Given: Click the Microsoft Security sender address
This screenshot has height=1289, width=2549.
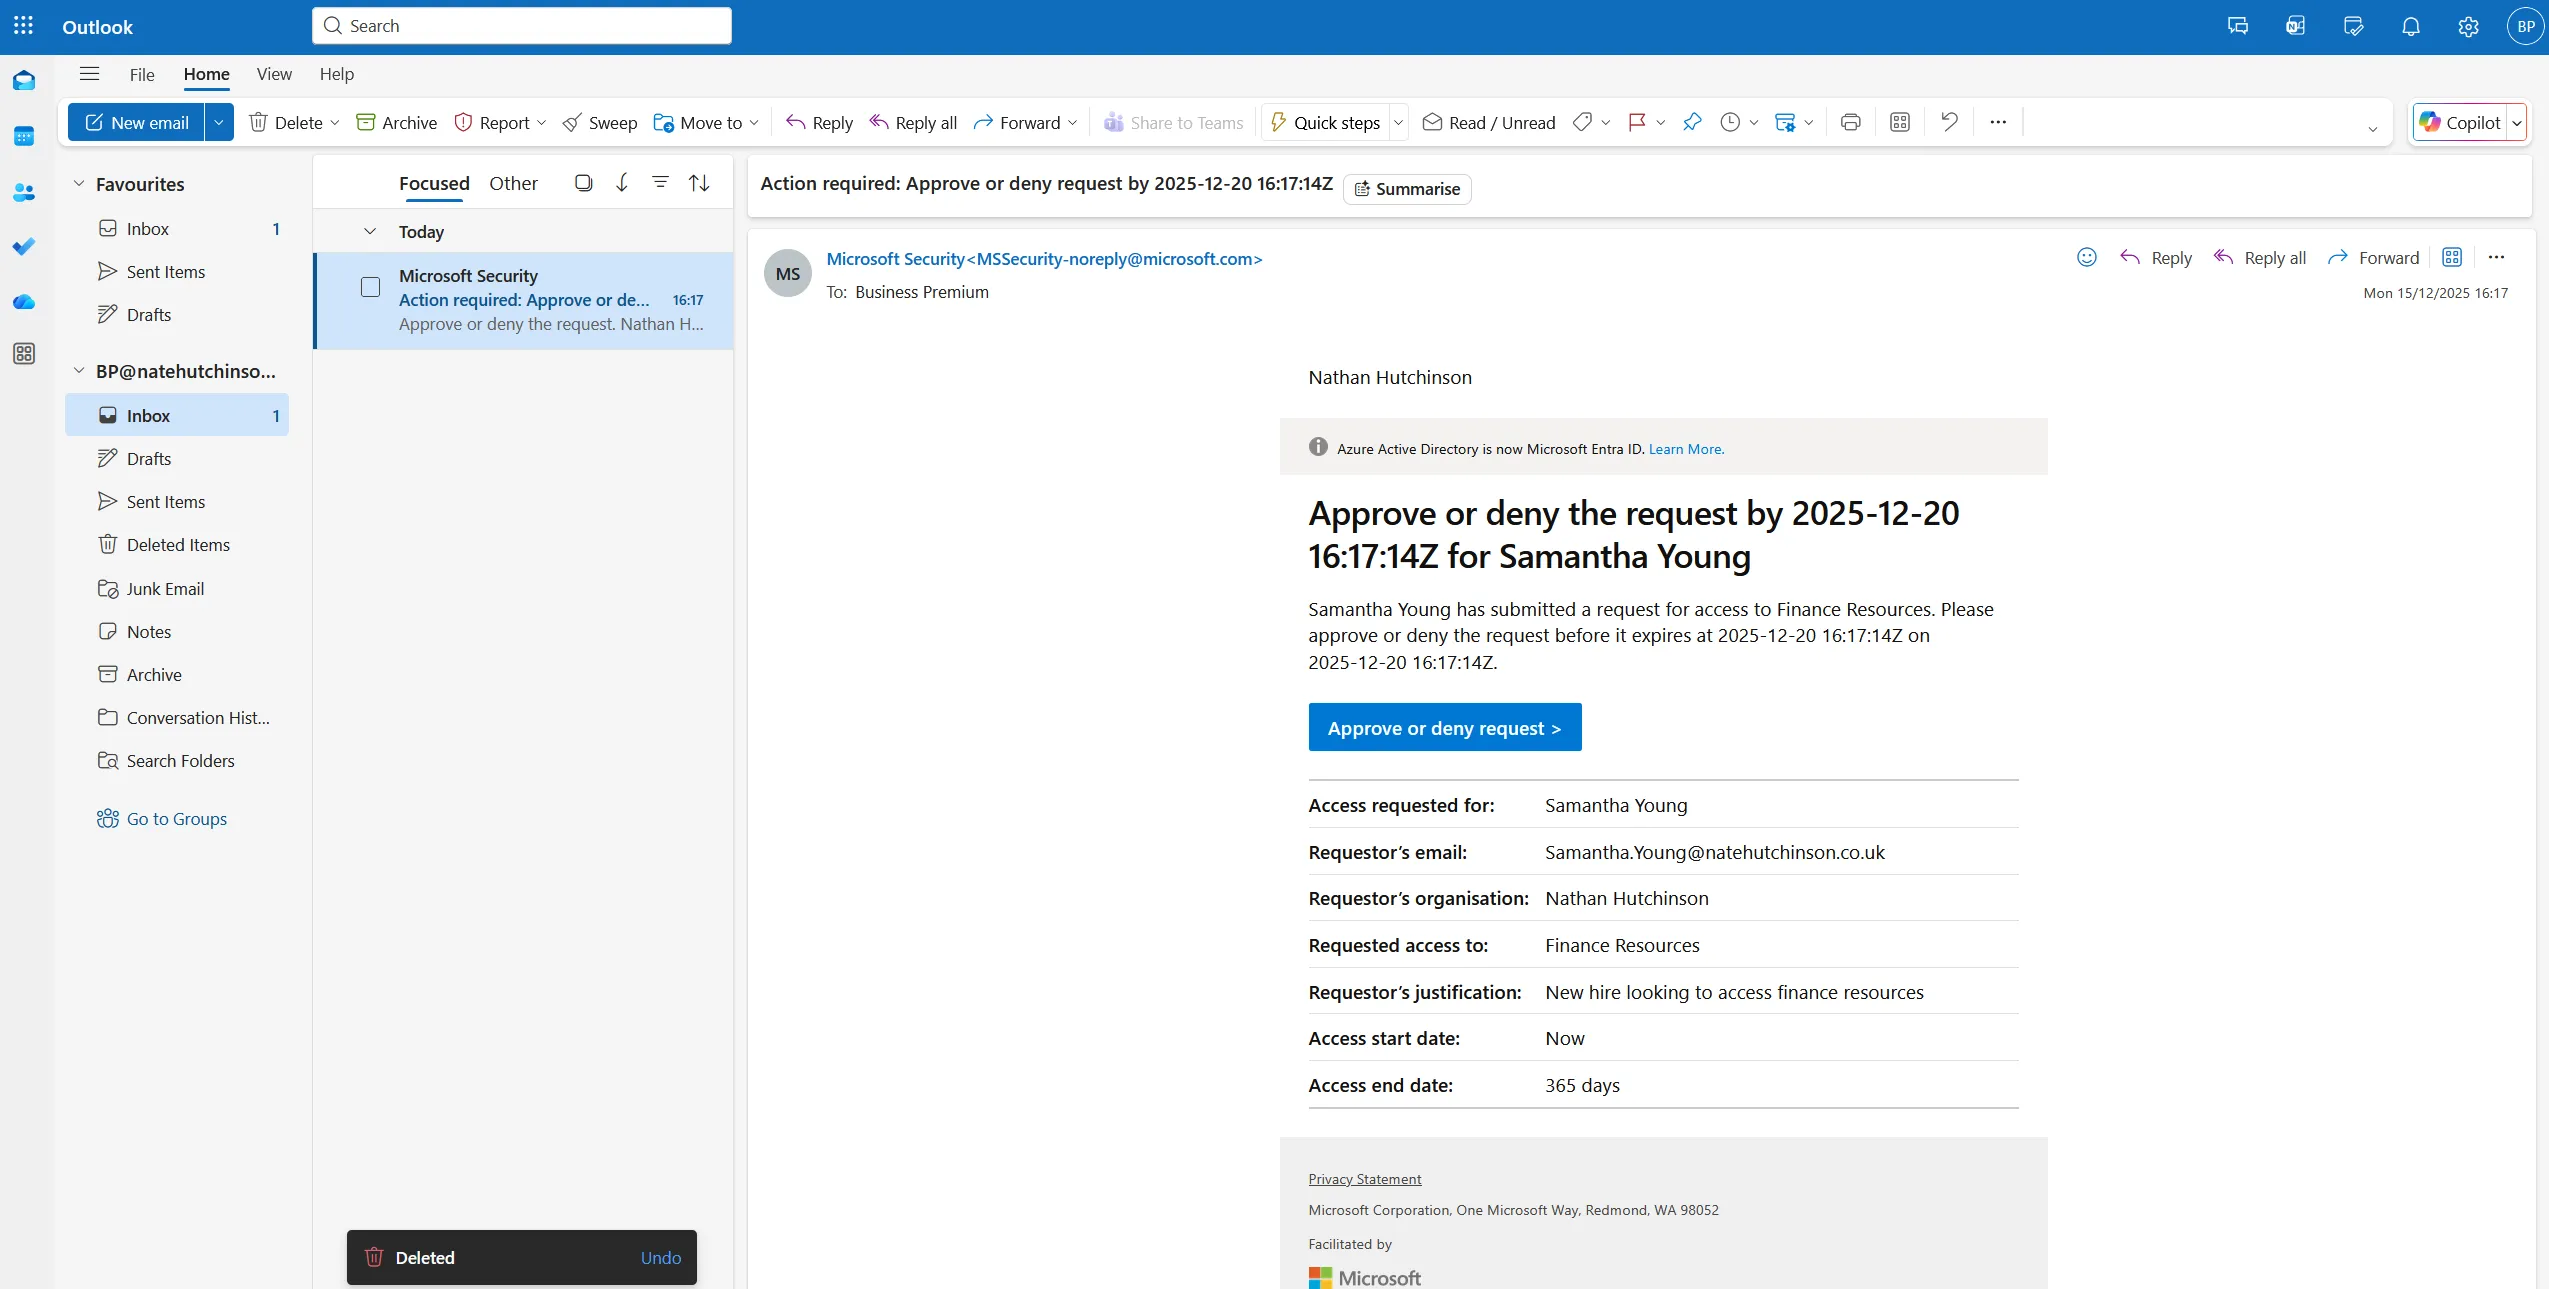Looking at the screenshot, I should [1044, 259].
